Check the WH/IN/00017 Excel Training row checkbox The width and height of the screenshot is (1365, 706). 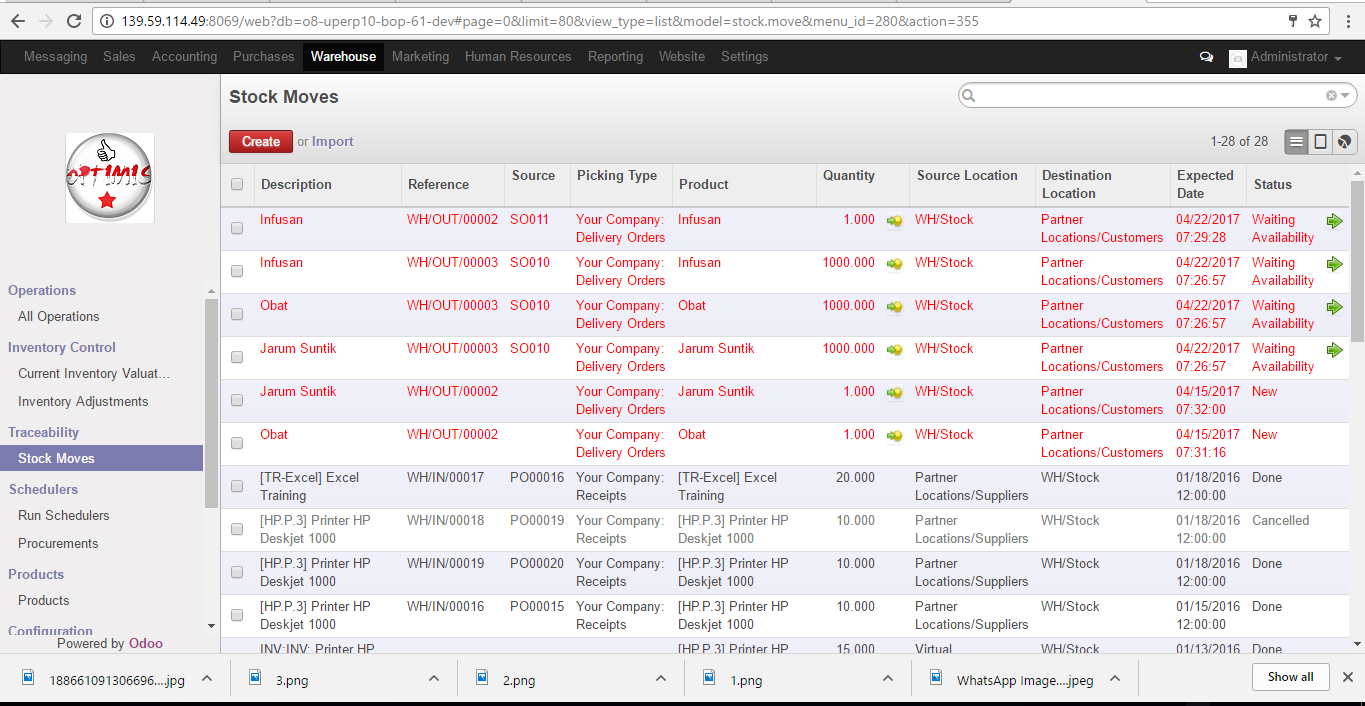[x=237, y=486]
